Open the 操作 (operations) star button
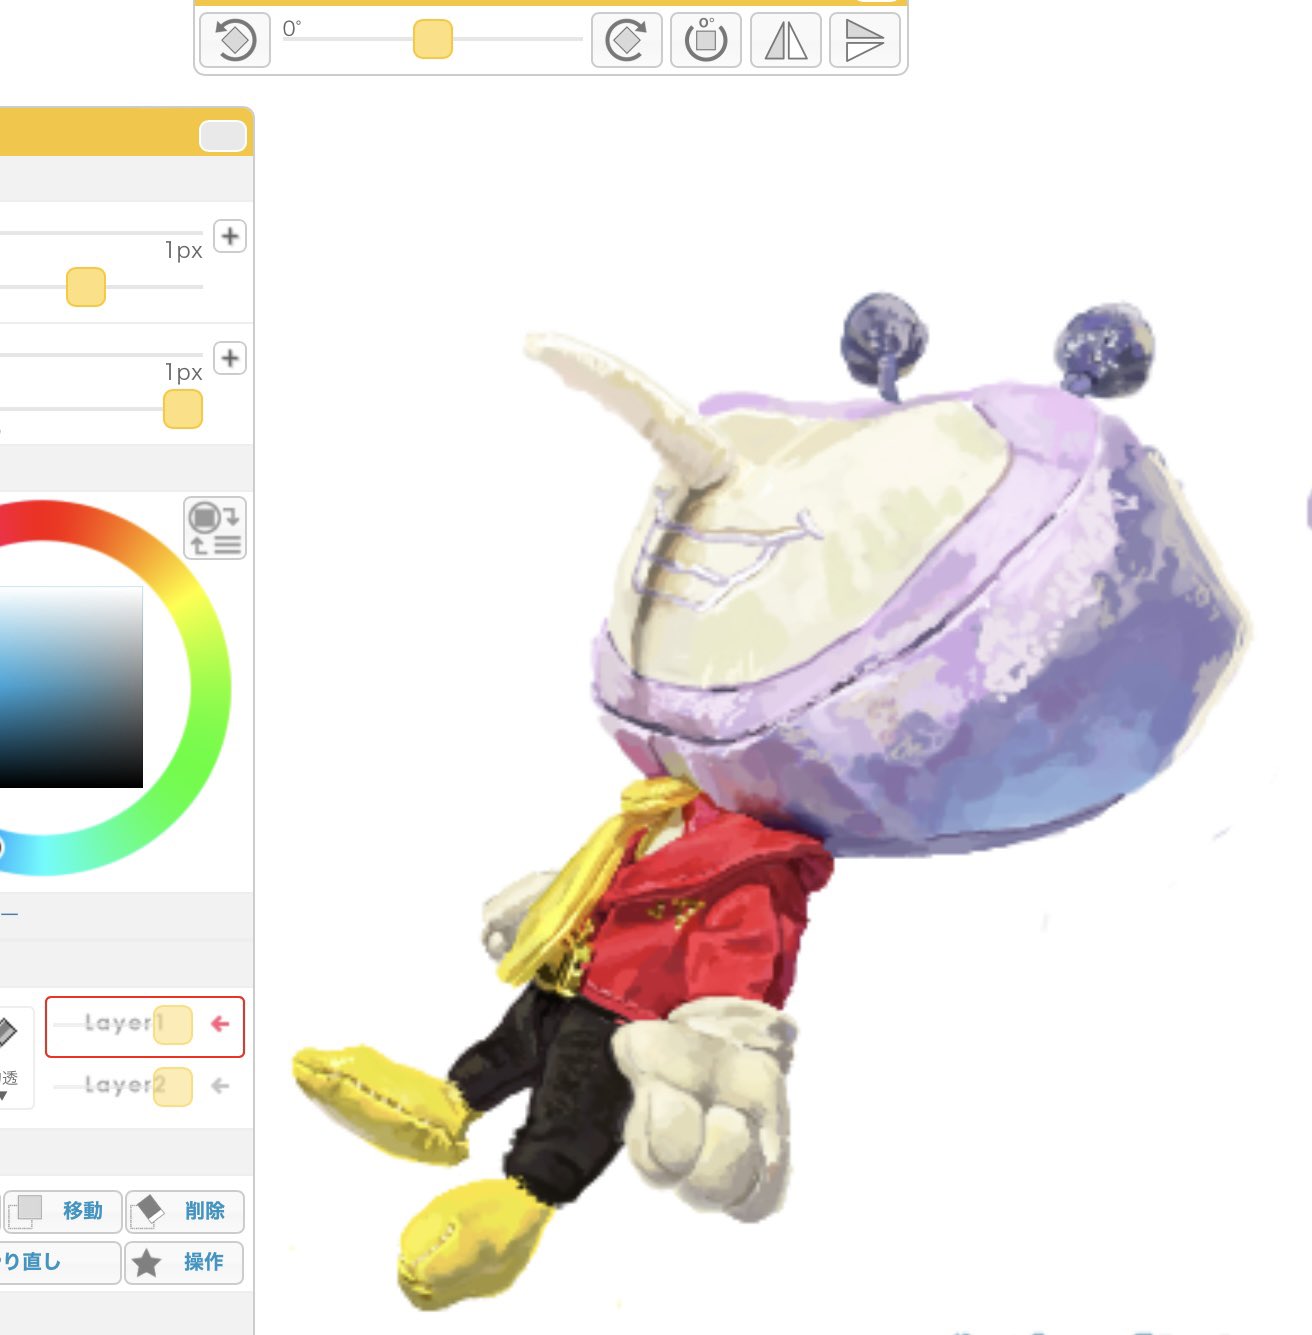This screenshot has width=1312, height=1335. (x=185, y=1262)
